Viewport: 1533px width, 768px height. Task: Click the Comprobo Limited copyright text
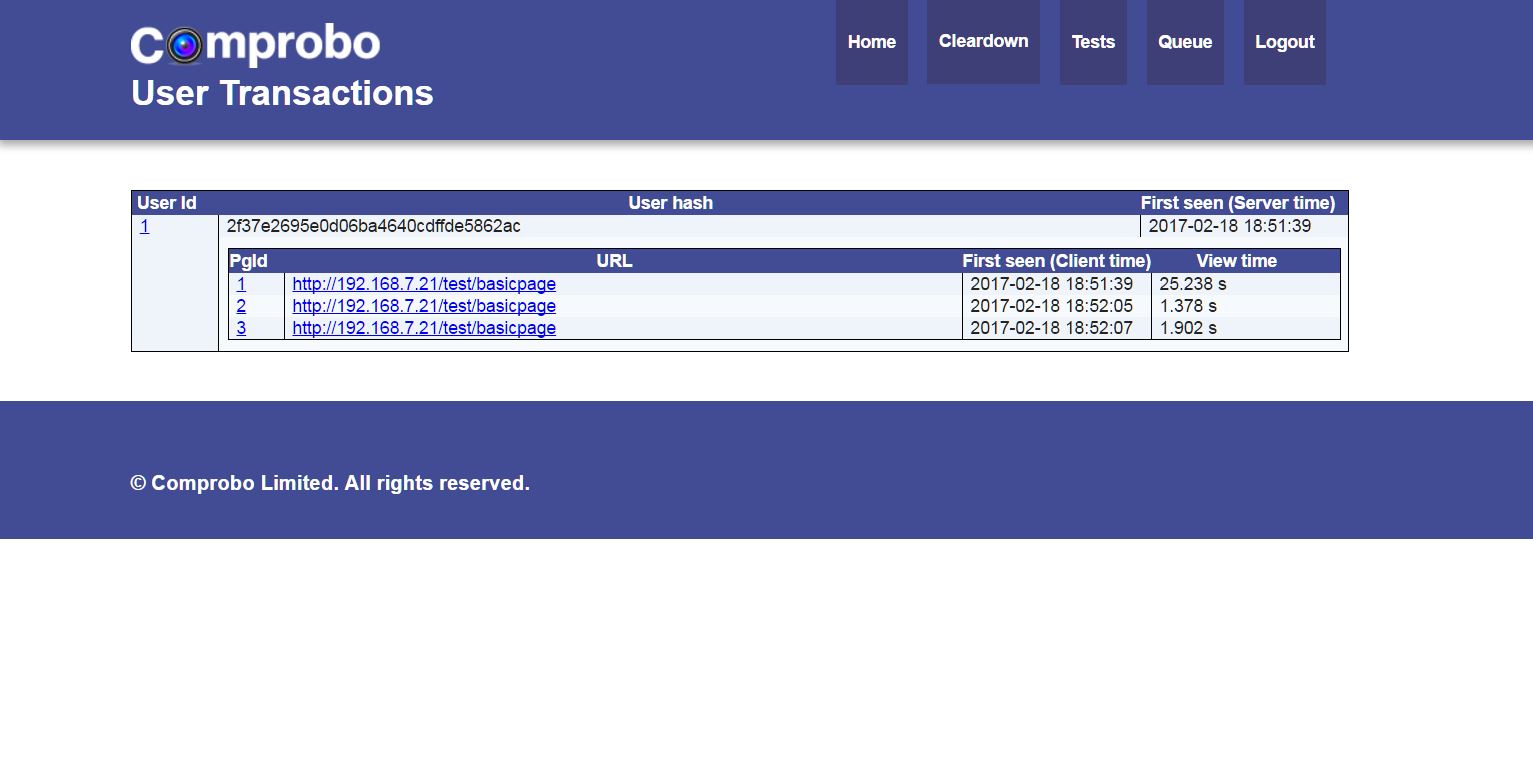(x=330, y=483)
